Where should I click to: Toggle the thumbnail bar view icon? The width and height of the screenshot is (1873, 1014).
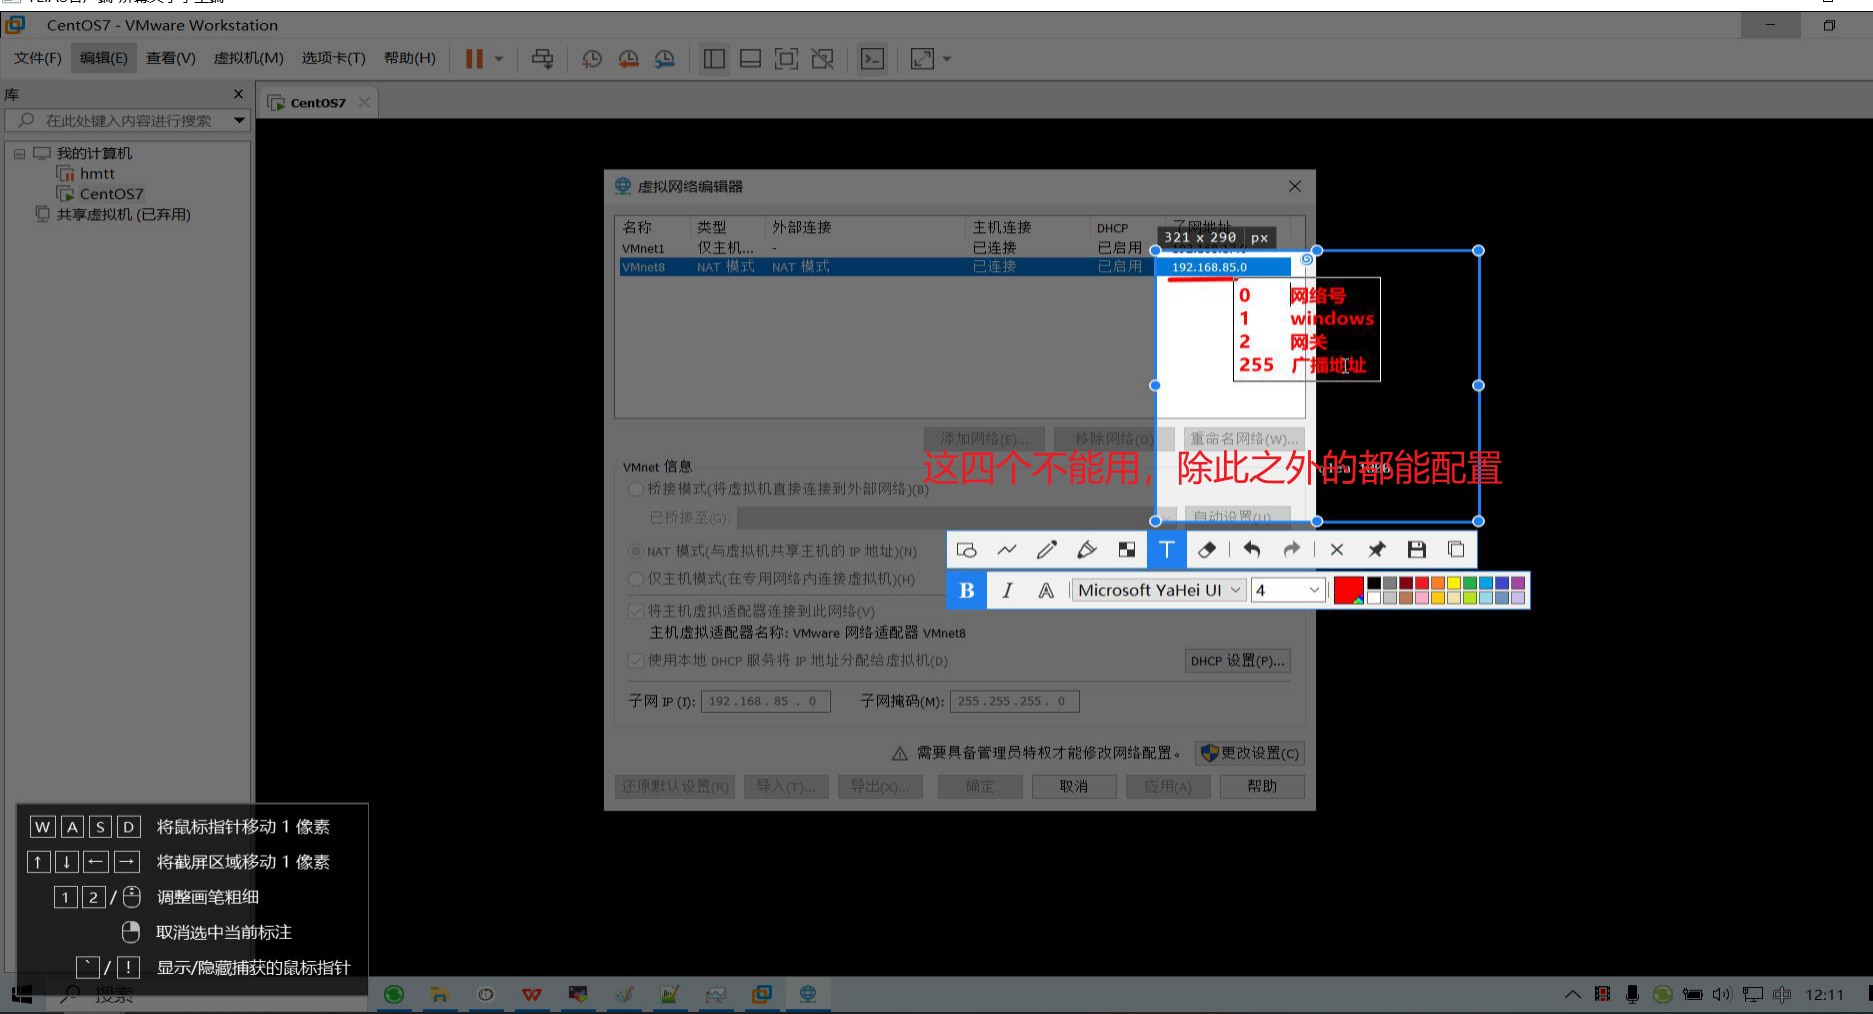coord(750,59)
